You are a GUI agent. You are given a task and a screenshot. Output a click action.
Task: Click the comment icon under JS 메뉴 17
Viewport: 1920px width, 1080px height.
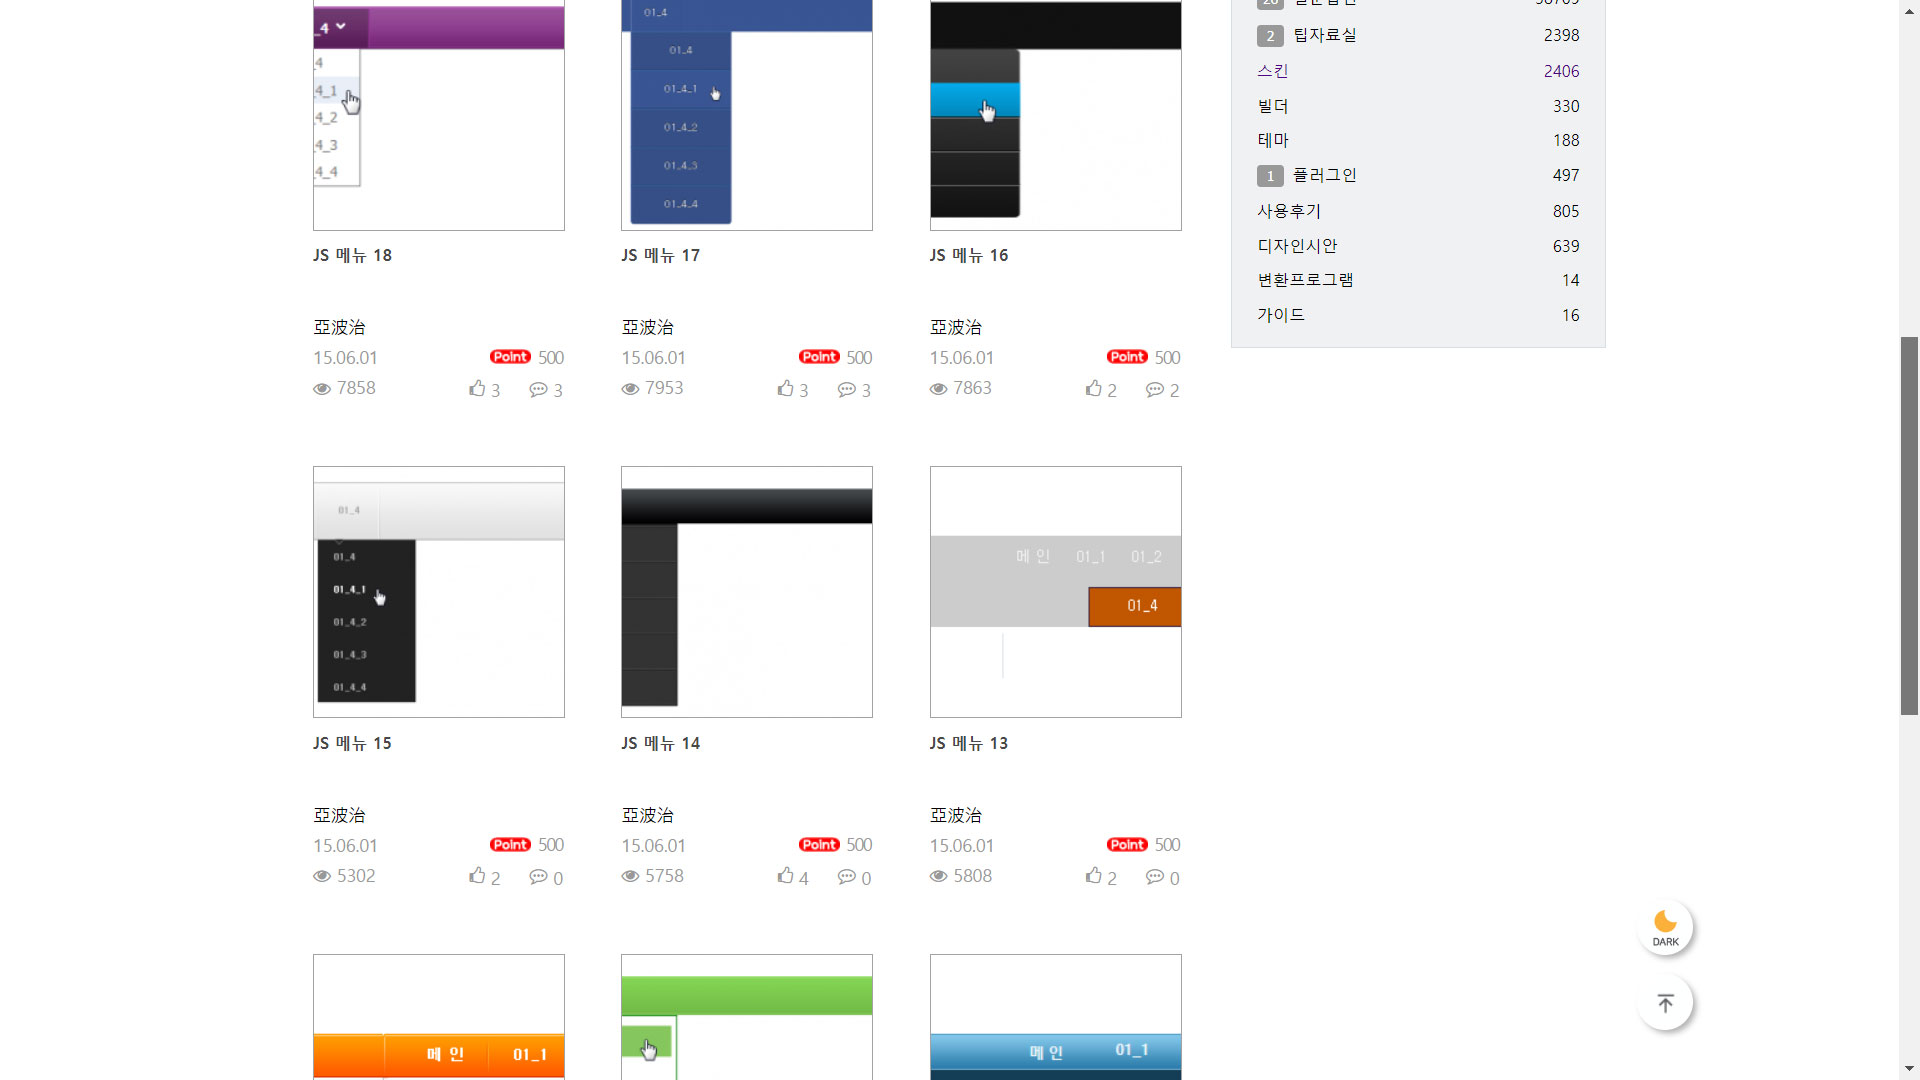847,389
